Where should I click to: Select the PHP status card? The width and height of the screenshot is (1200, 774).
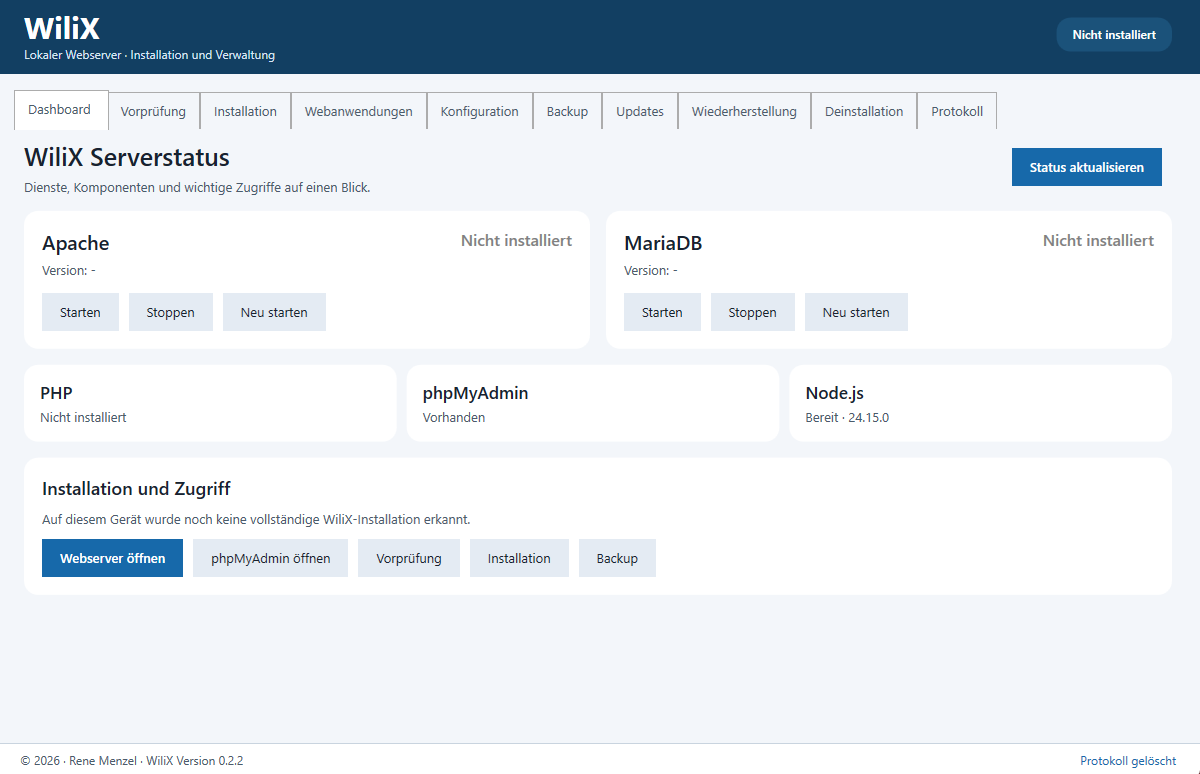[210, 403]
